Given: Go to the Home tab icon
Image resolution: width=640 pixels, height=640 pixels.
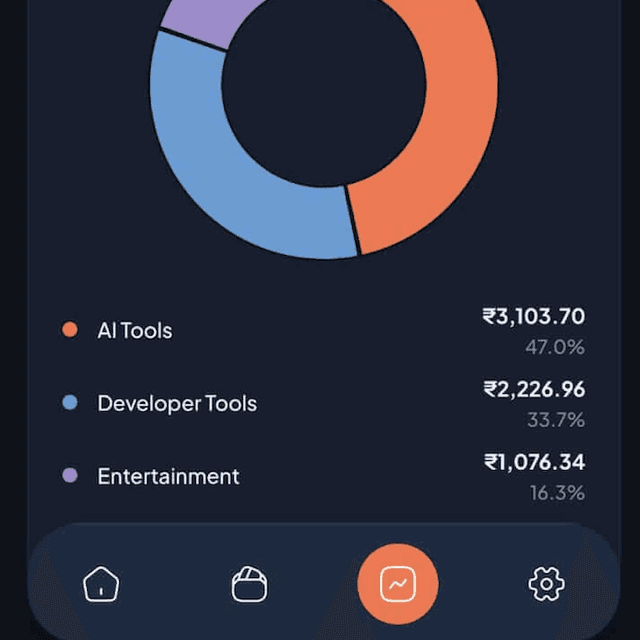Looking at the screenshot, I should click(101, 583).
